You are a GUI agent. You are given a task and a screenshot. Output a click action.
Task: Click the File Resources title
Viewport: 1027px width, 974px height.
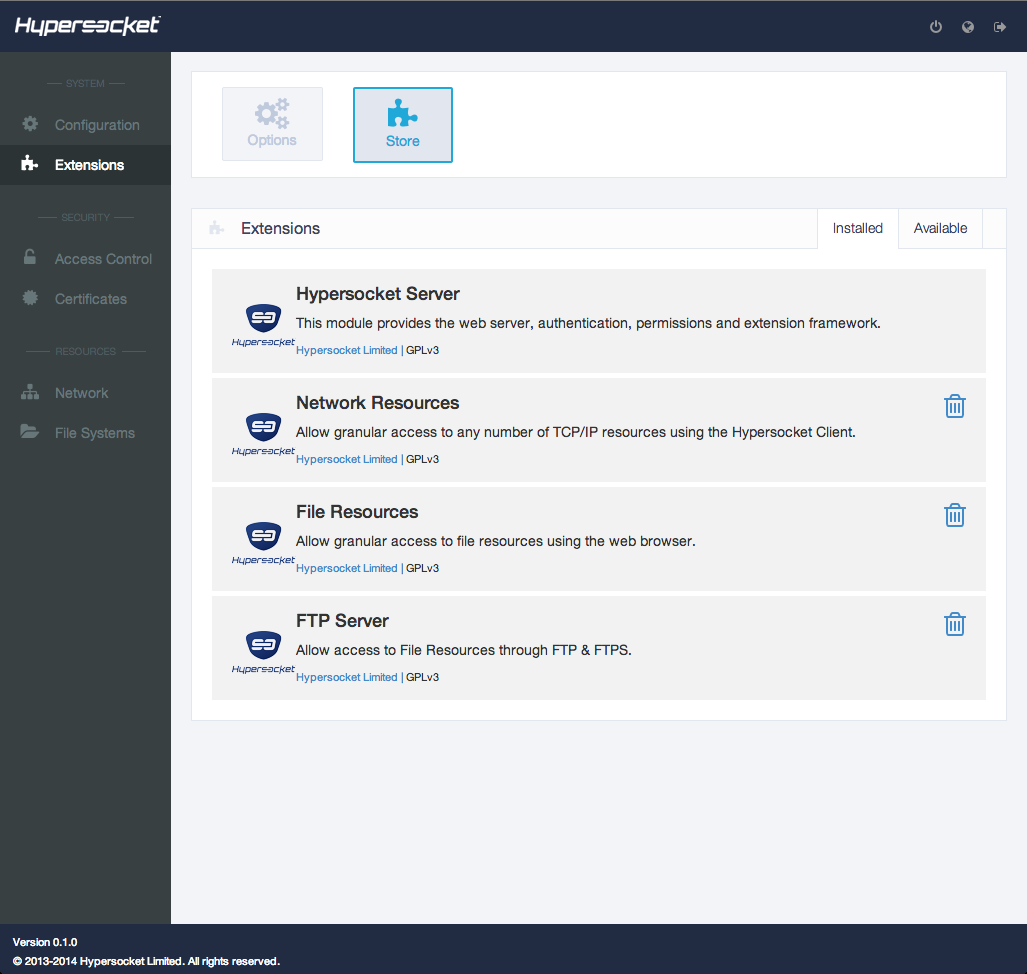[x=357, y=512]
